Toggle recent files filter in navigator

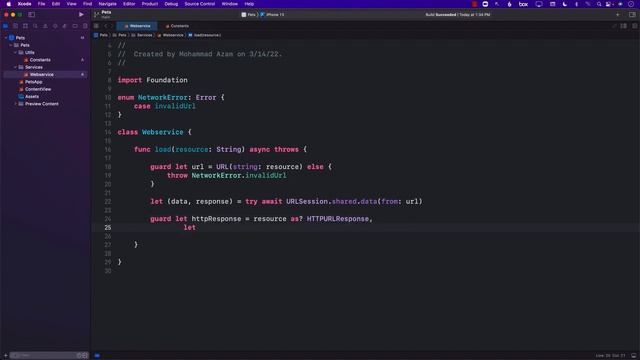click(x=80, y=356)
